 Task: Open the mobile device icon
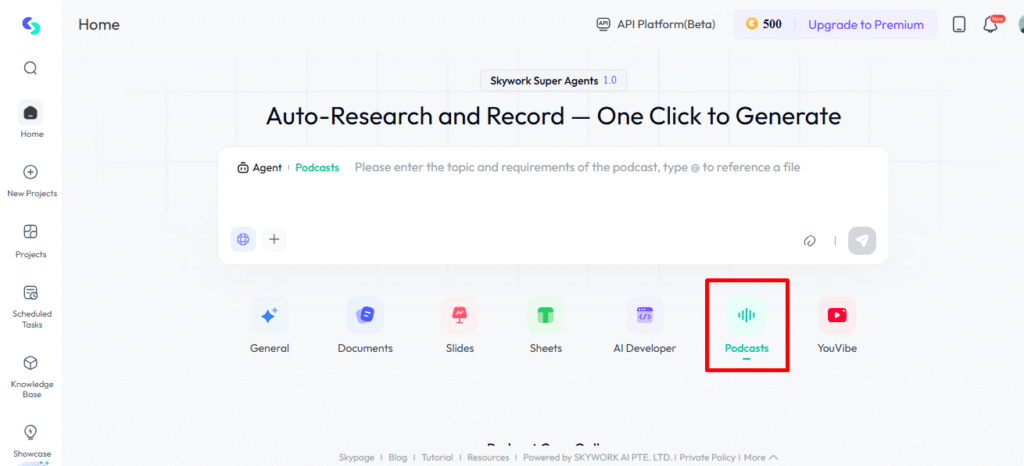pos(959,25)
